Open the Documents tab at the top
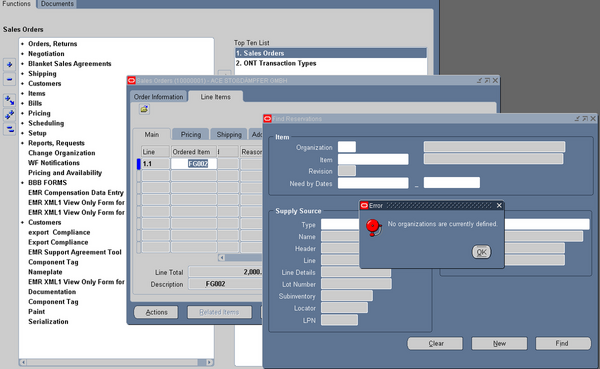The height and width of the screenshot is (369, 600). tap(57, 4)
